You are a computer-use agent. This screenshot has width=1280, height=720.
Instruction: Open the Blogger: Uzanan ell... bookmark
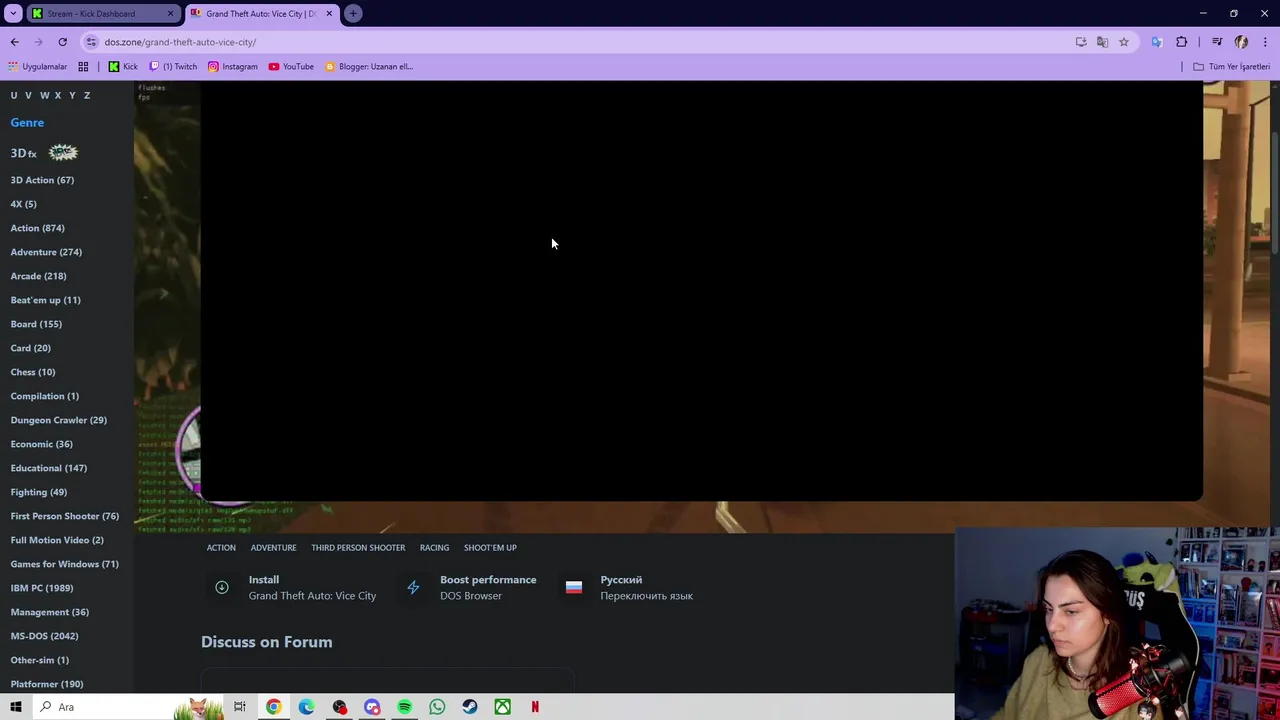[368, 66]
